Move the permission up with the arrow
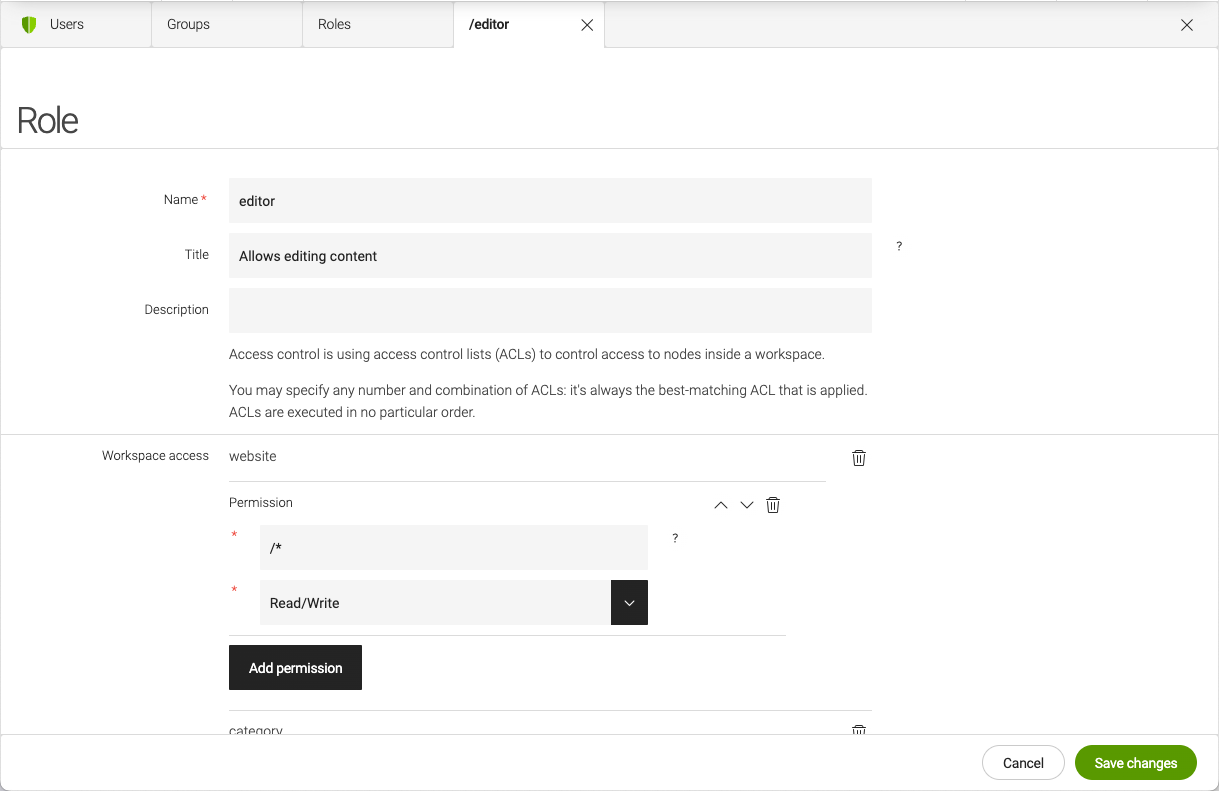Image resolution: width=1219 pixels, height=791 pixels. 720,505
